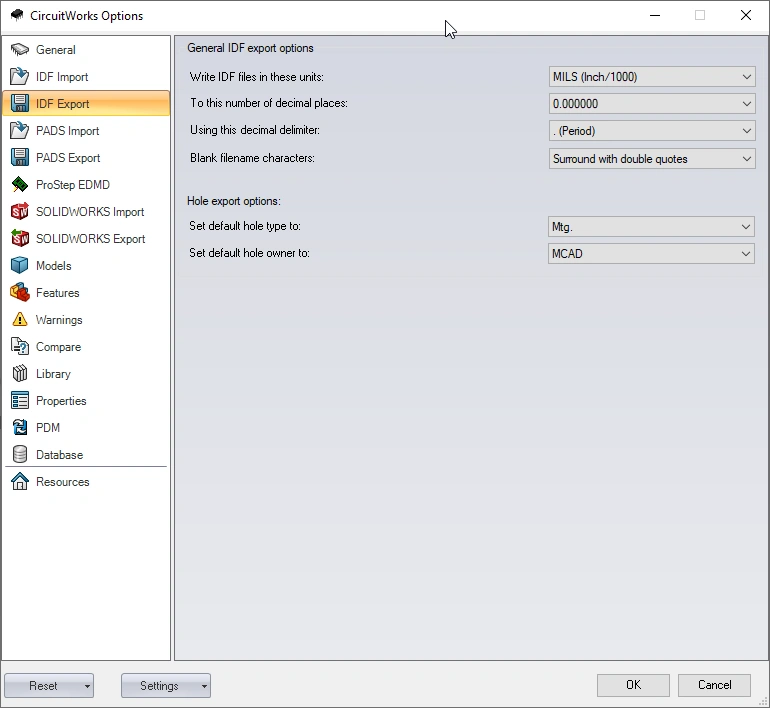Screen dimensions: 770x708
Task: Open the default hole owner dropdown
Action: coord(652,254)
